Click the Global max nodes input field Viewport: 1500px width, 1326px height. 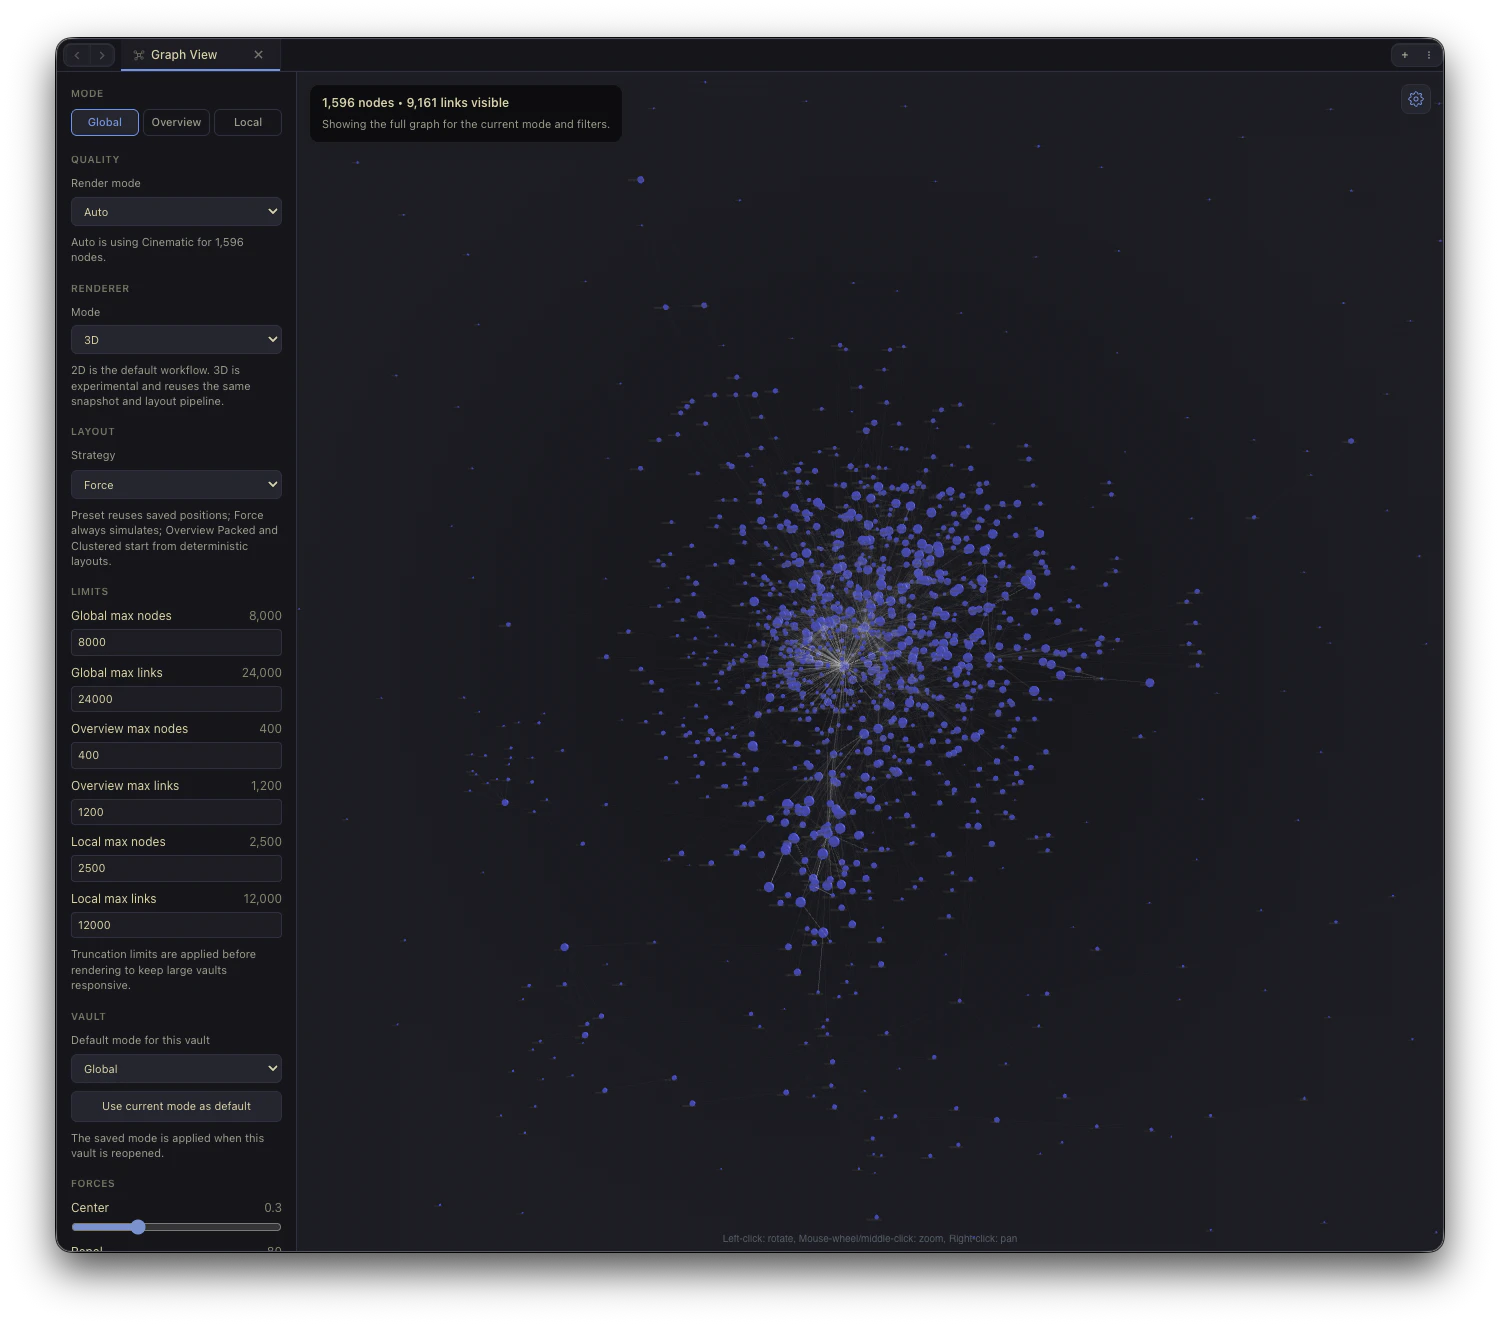tap(176, 642)
